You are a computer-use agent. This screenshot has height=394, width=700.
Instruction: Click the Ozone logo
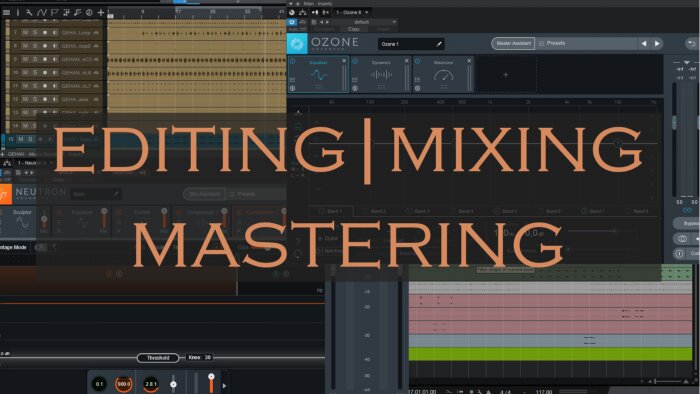pos(297,44)
